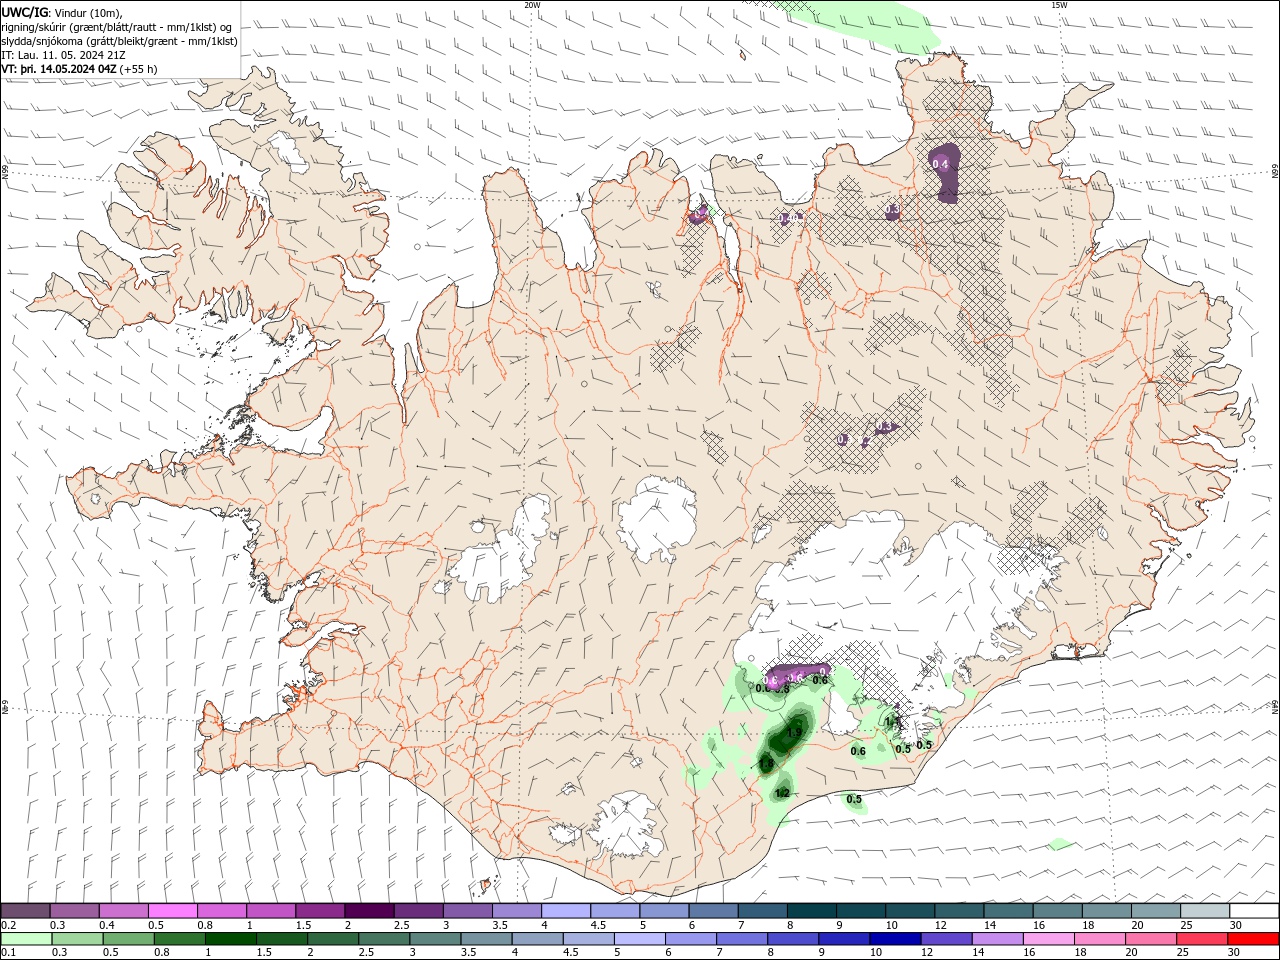The image size is (1280, 960).
Task: Click the '1.2' rainfall value on the map
Action: 783,793
